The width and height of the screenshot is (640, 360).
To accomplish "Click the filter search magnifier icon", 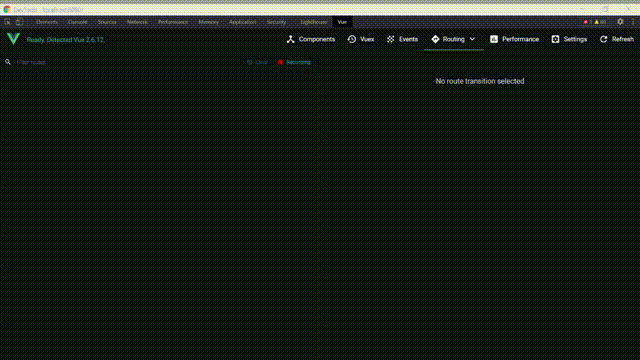I will coord(8,62).
